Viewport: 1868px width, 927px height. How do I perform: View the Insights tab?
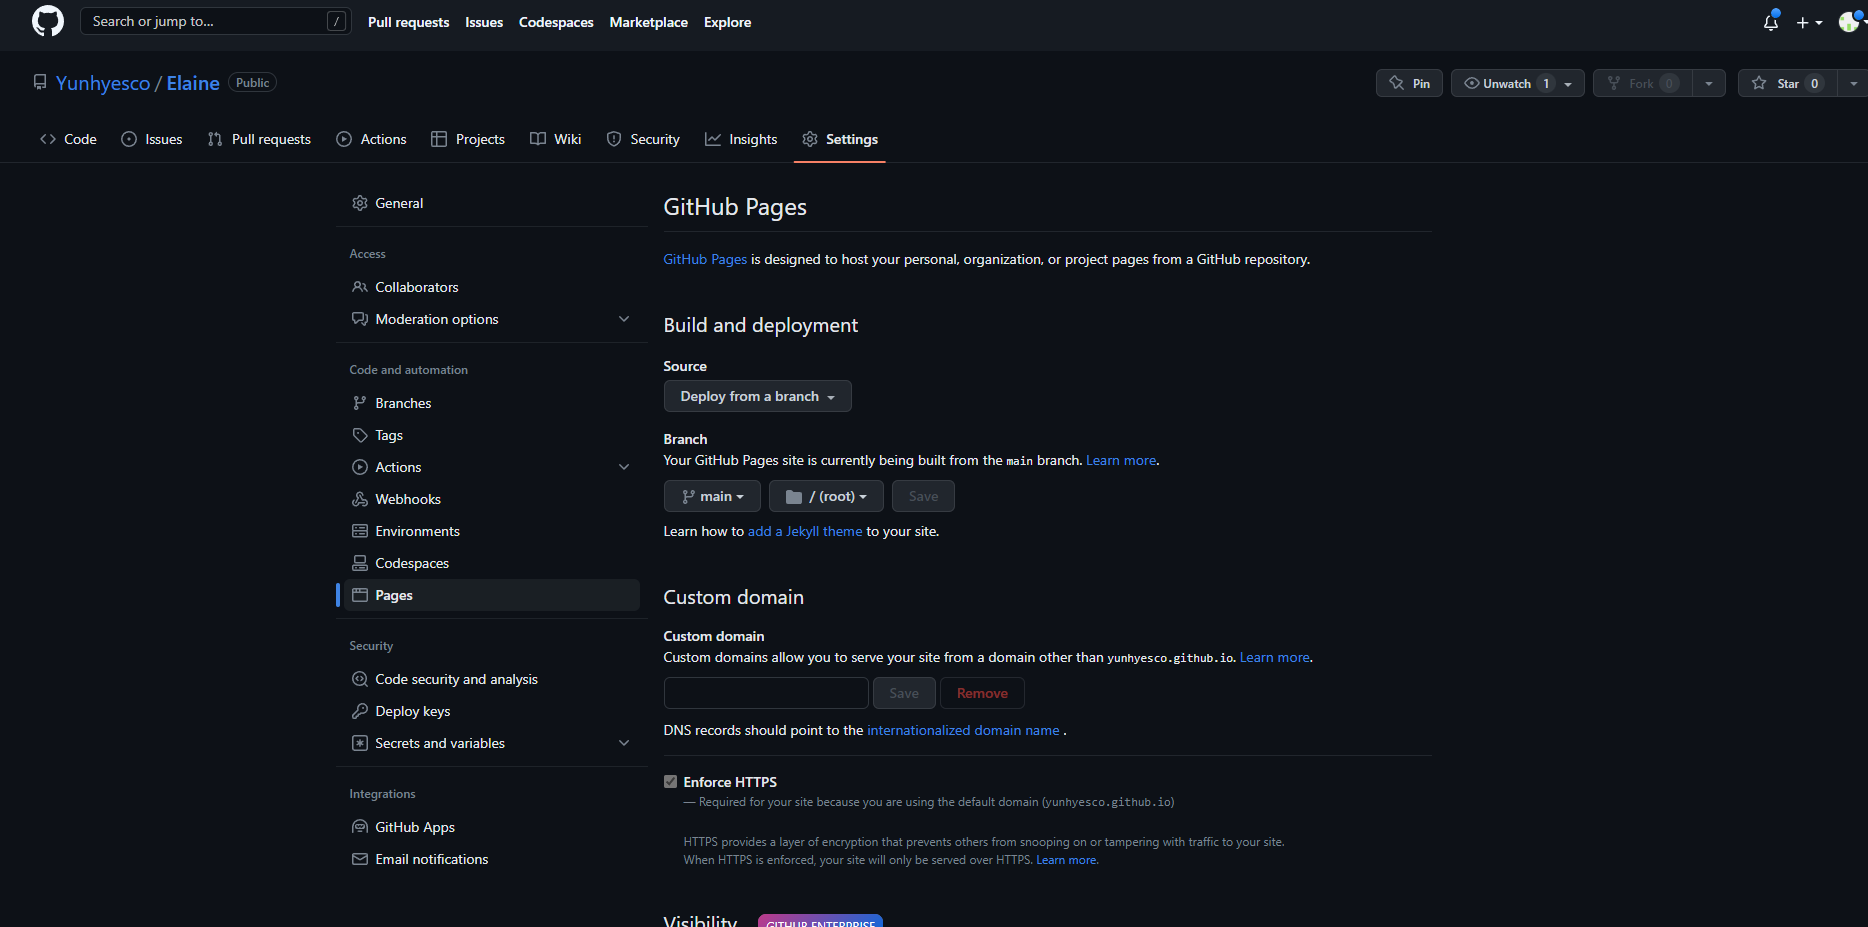tap(741, 139)
